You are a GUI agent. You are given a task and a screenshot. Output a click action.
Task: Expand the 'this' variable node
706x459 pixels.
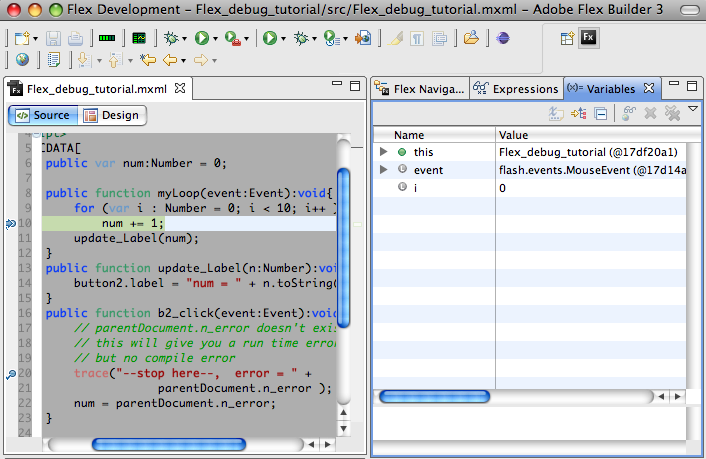[384, 151]
